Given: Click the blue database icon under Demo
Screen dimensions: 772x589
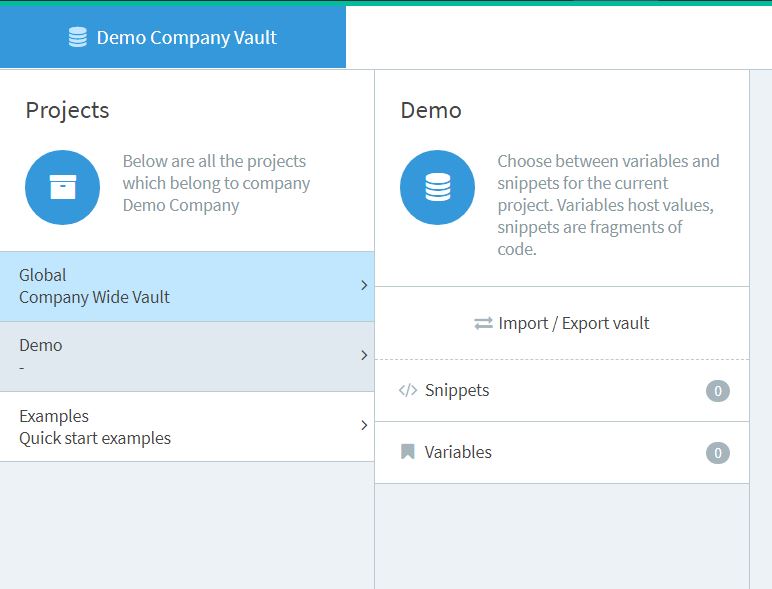Looking at the screenshot, I should tap(437, 187).
